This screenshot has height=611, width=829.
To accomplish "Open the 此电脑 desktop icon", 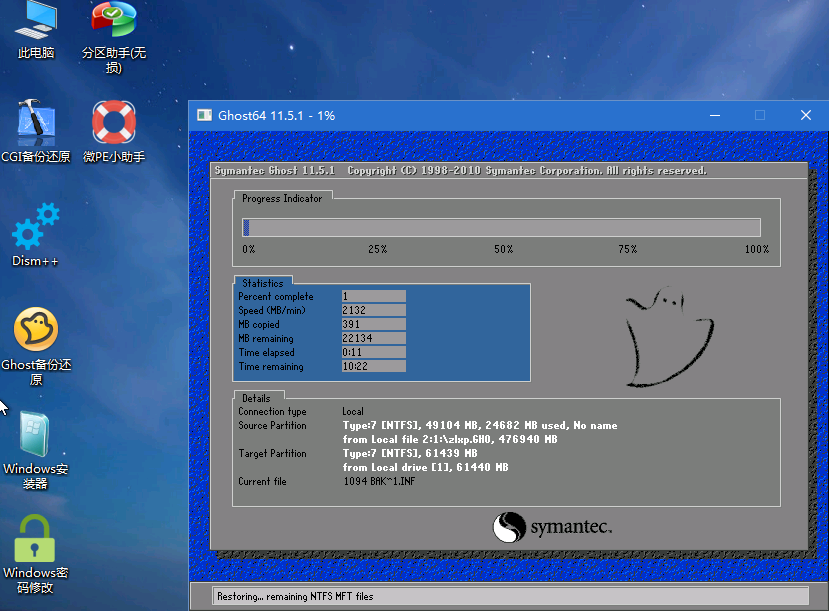I will (x=36, y=30).
